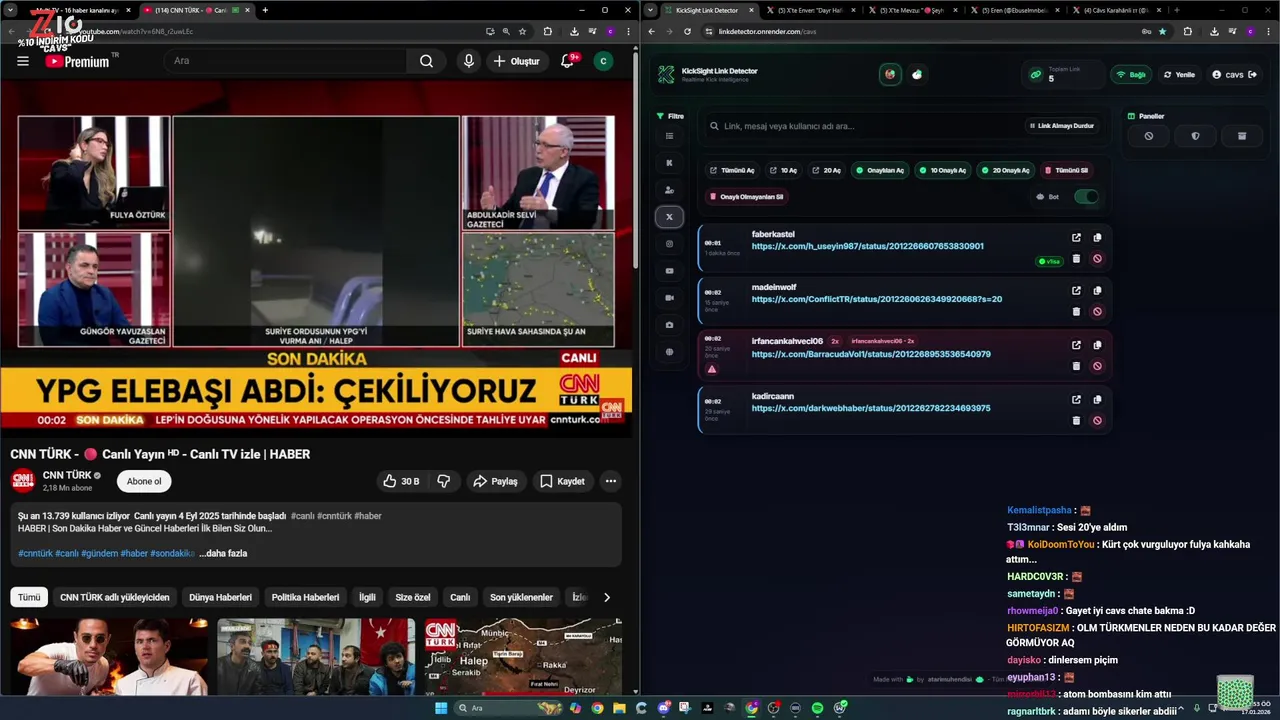Start YouTube voice search with microphone

pos(468,61)
